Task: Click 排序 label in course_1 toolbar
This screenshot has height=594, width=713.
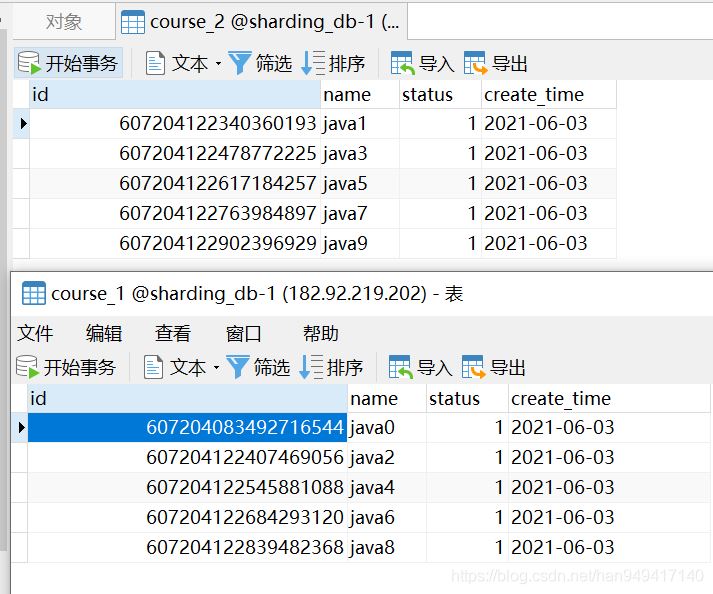Action: 345,367
